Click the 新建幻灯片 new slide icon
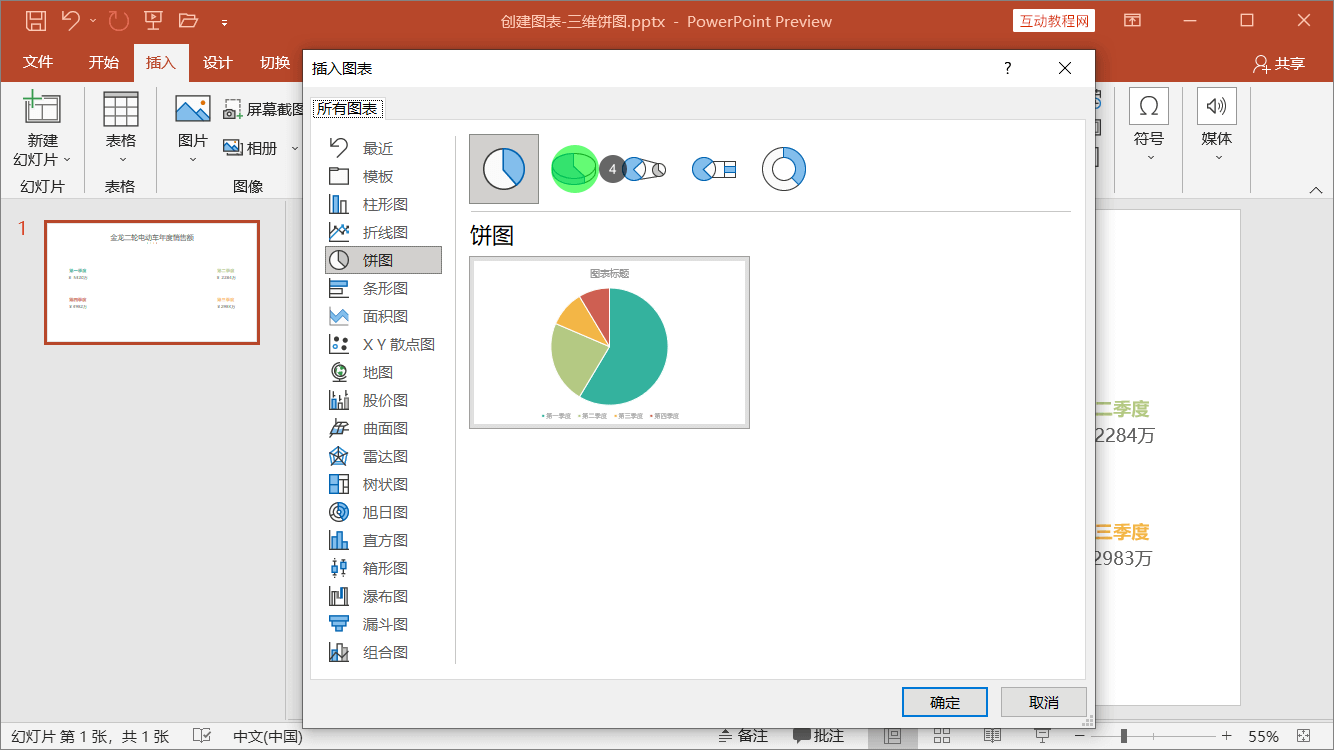Viewport: 1334px width, 750px height. point(42,108)
